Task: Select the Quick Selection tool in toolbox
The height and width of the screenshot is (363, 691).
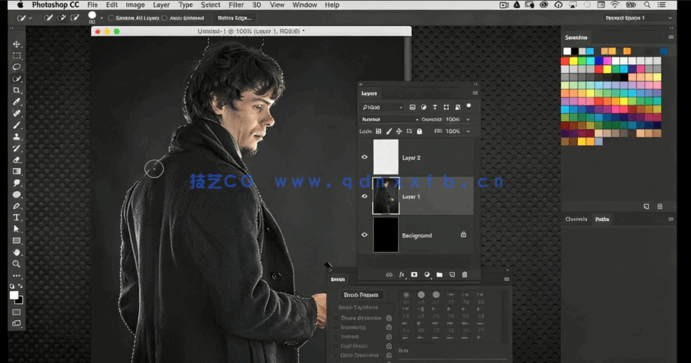Action: pos(16,78)
